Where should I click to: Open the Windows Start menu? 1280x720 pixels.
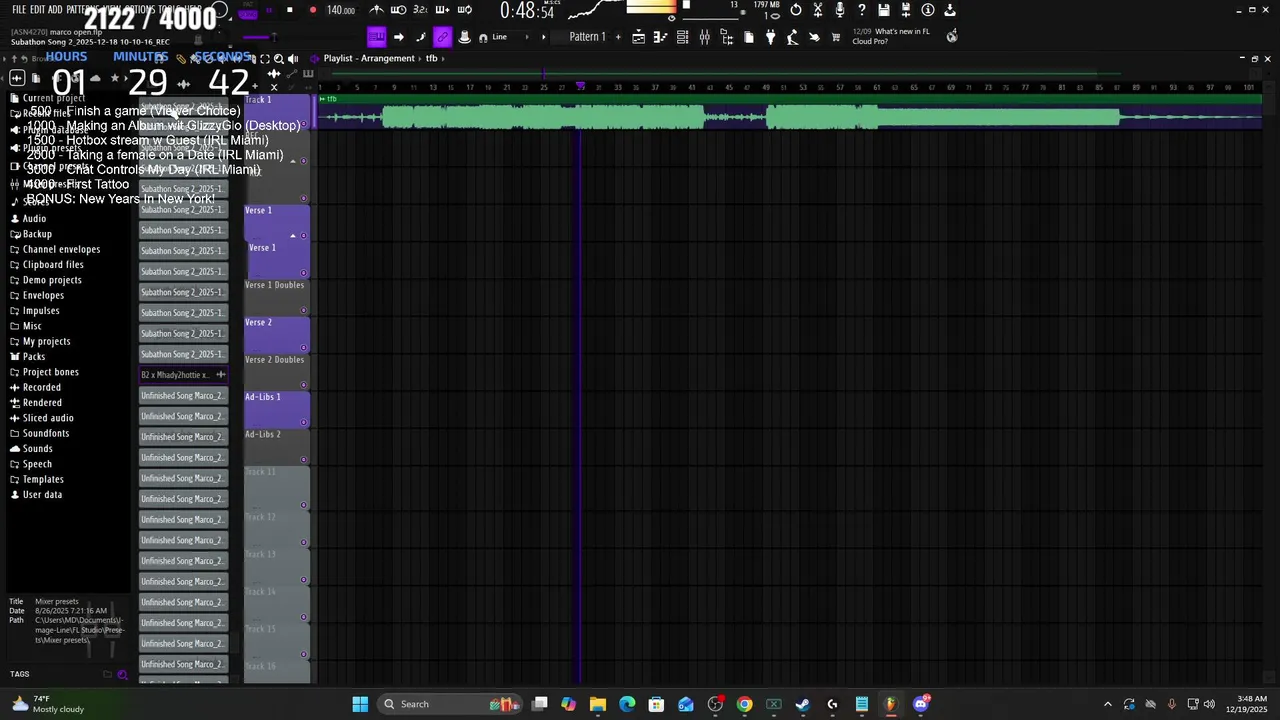(360, 704)
